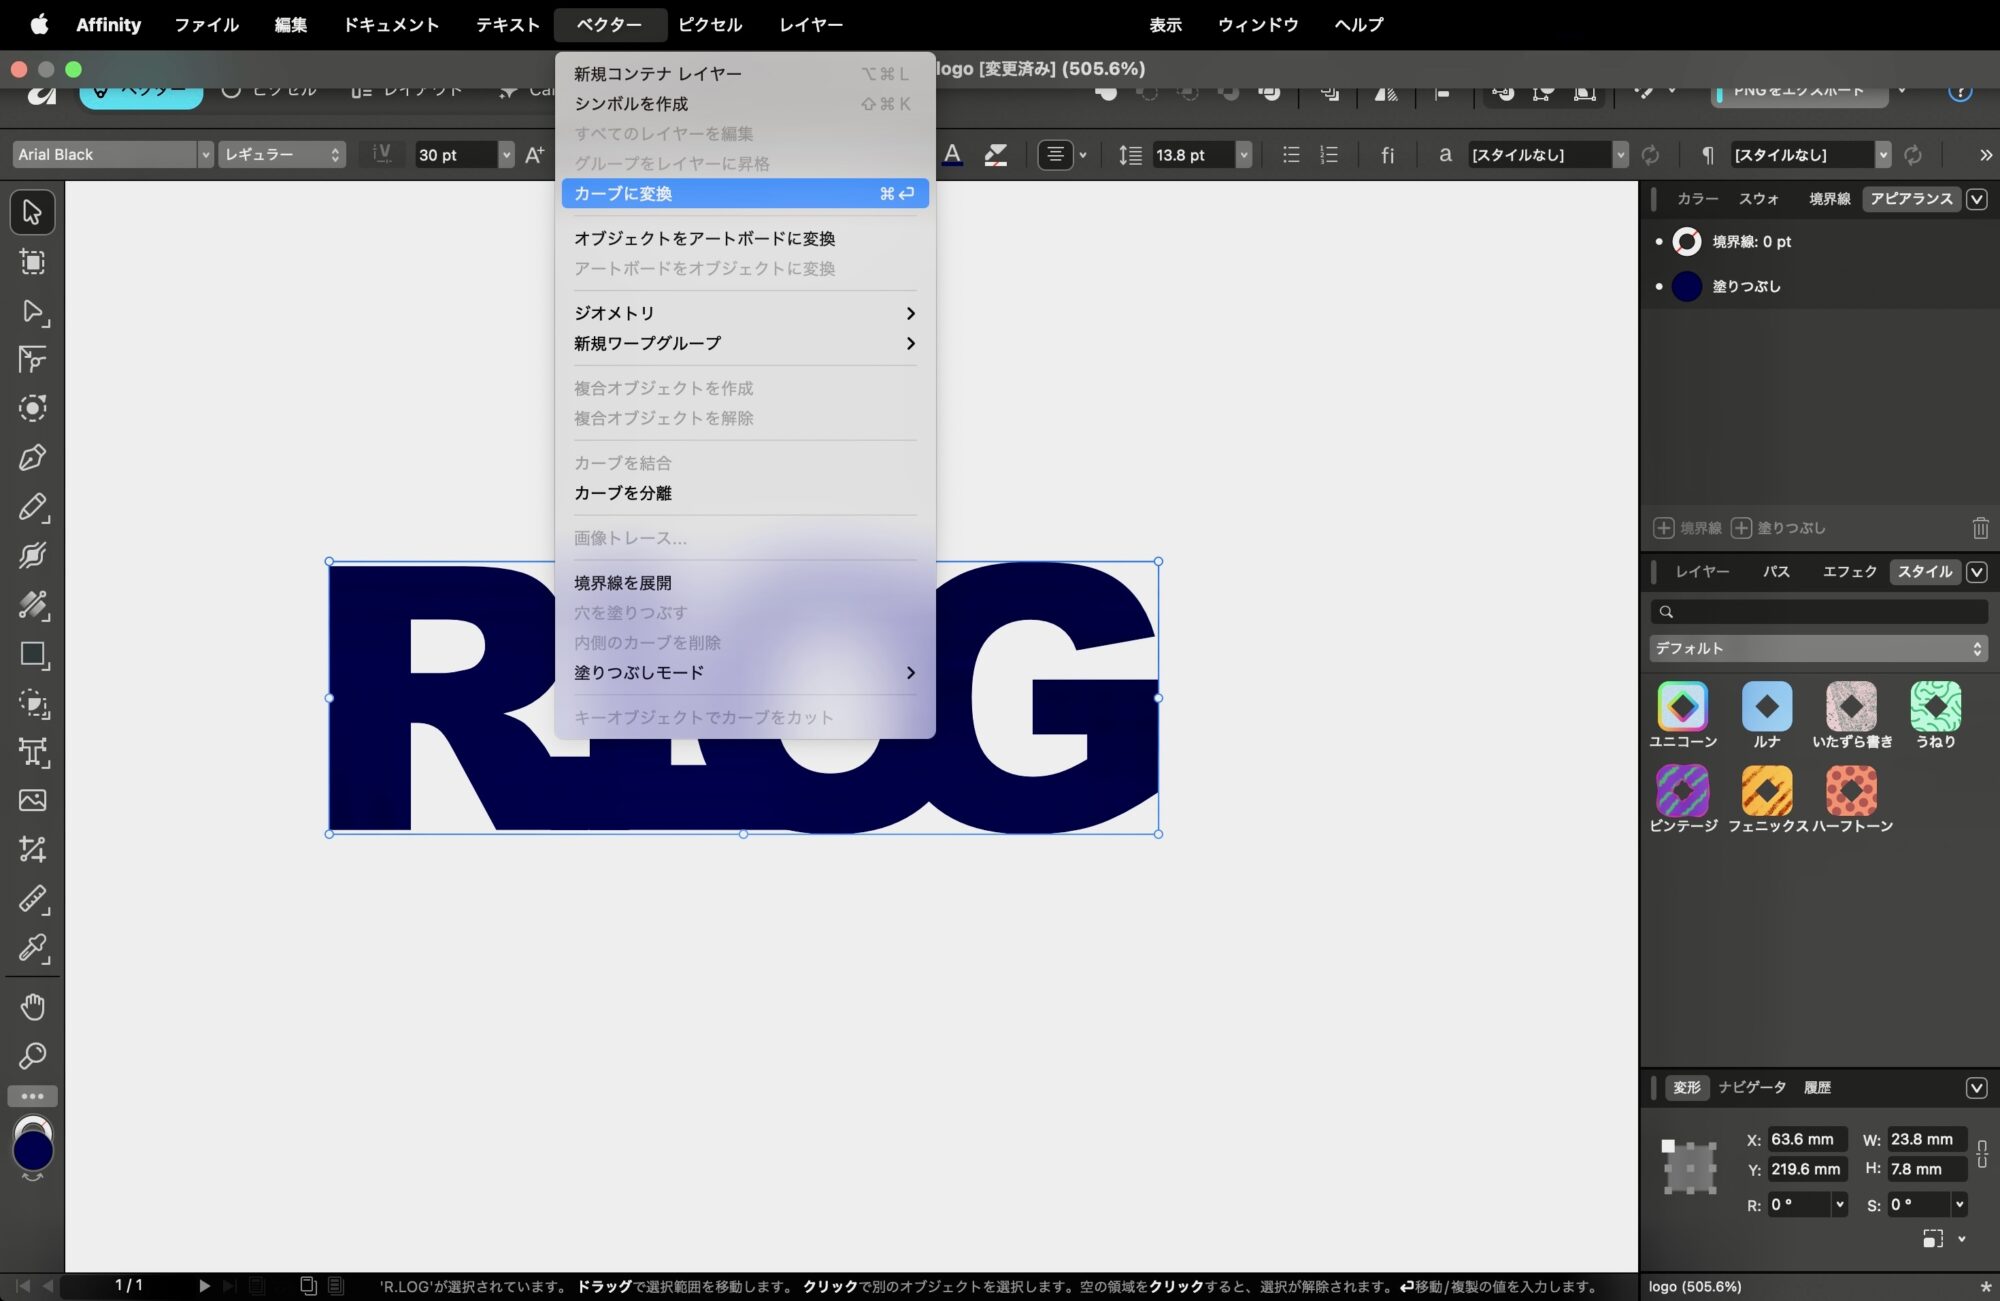Apply the ユニコーン style thumbnail
This screenshot has width=2000, height=1301.
[1682, 707]
